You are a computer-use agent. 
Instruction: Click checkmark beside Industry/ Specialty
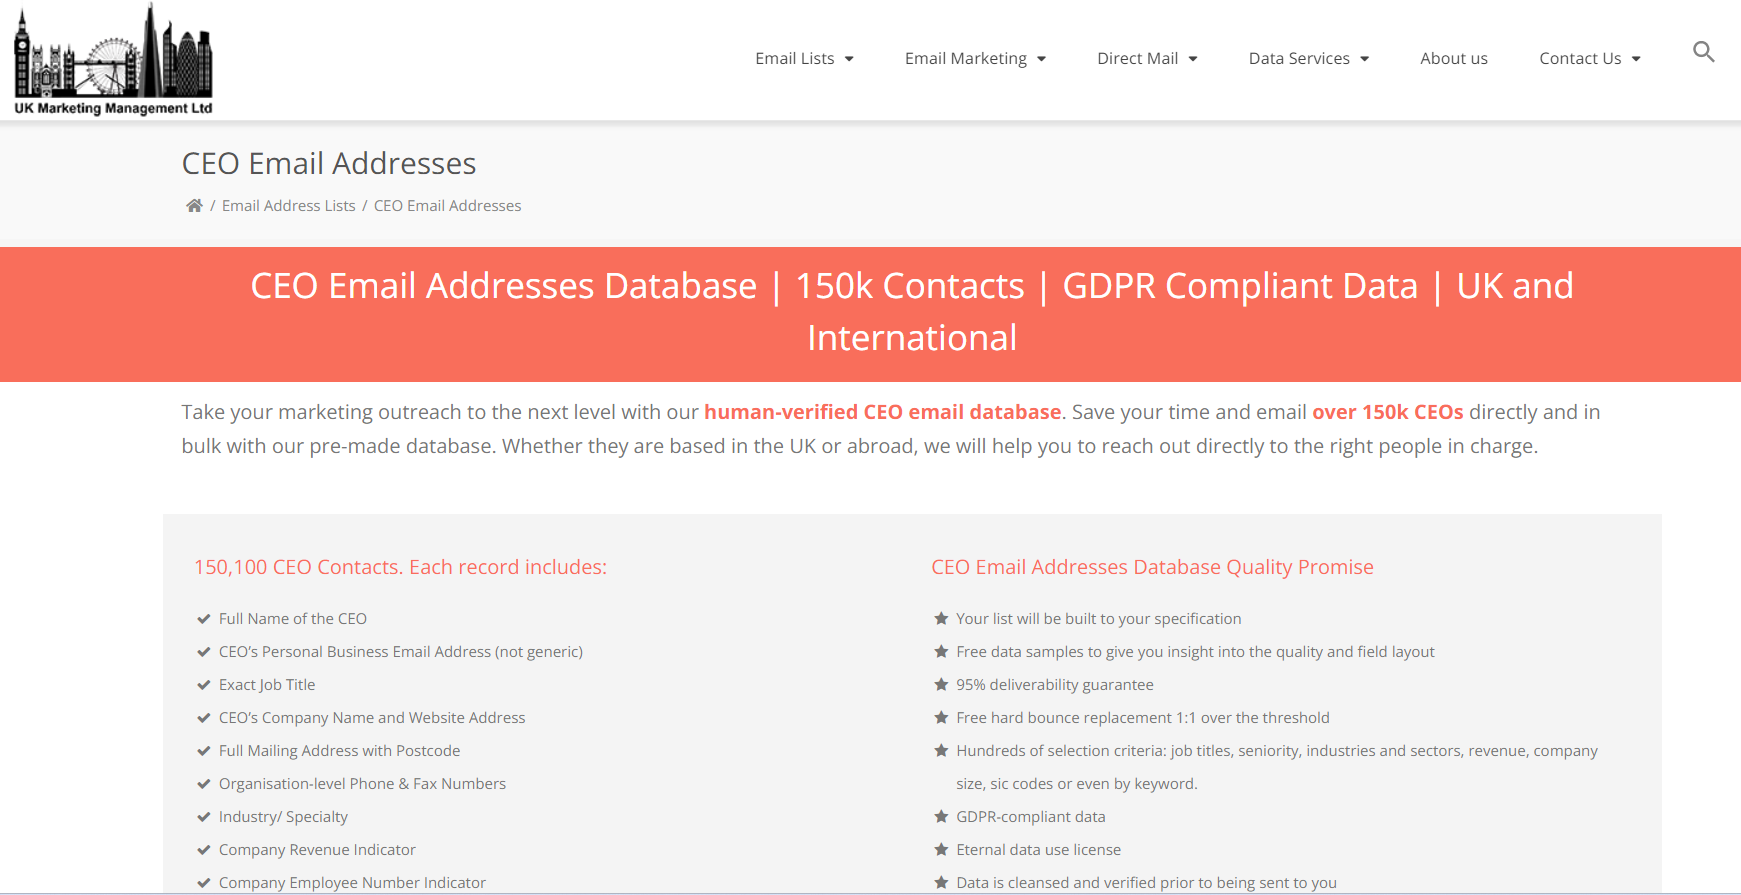pos(204,817)
